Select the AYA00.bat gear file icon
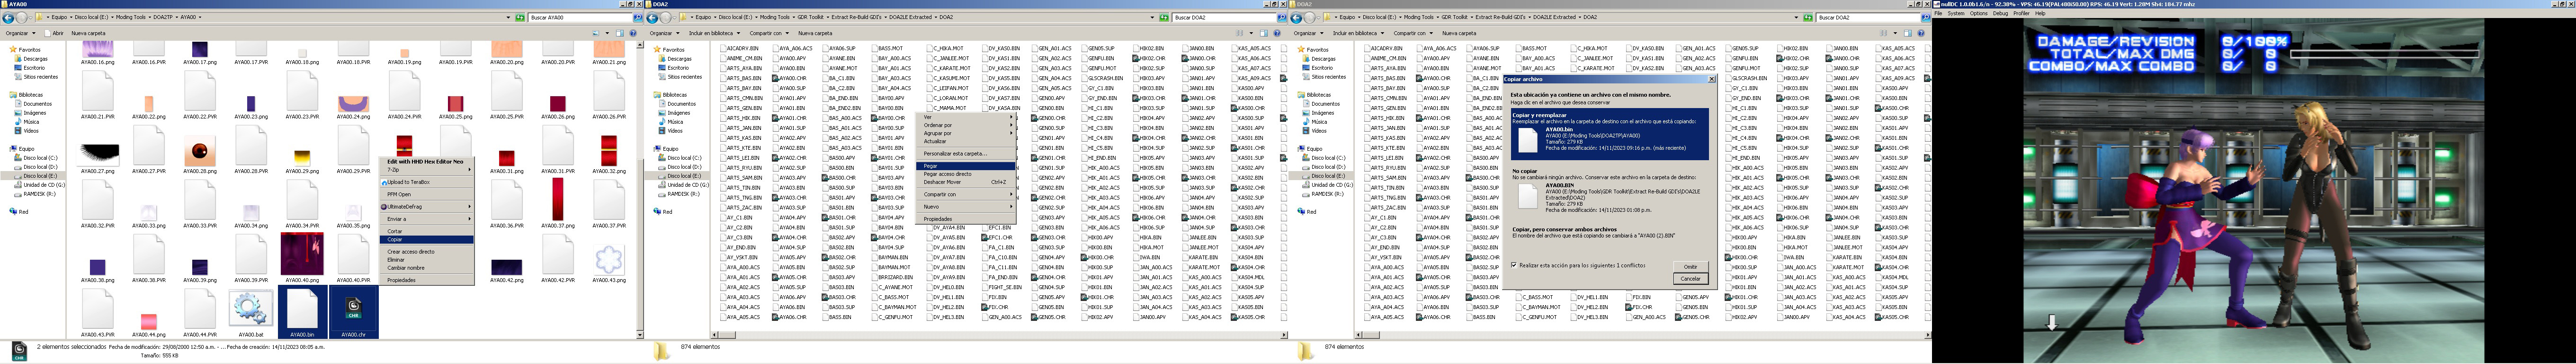 click(x=251, y=307)
